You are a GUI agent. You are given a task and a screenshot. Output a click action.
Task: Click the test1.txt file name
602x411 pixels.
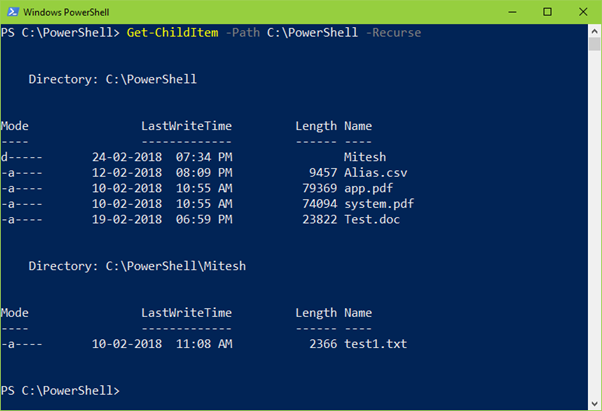click(376, 344)
